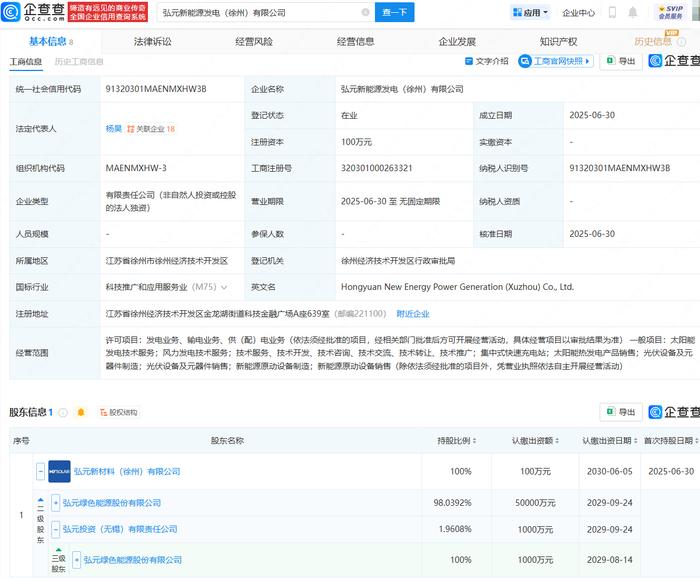Sort by 认缴出资日期 column header
Screen dimensions: 700x578
[609, 441]
